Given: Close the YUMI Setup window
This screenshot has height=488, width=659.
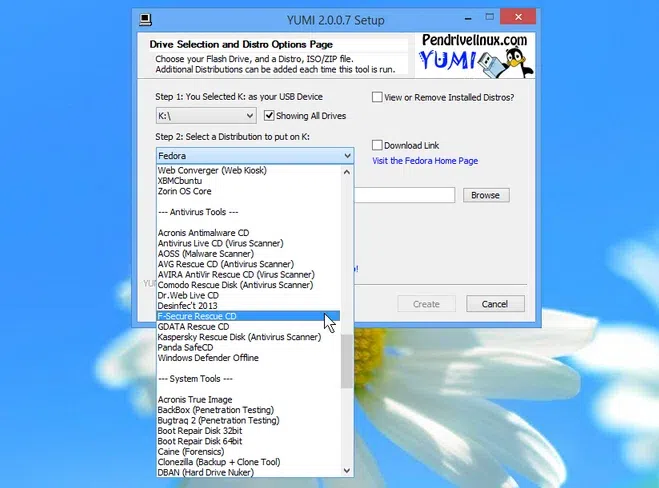Looking at the screenshot, I should (519, 18).
